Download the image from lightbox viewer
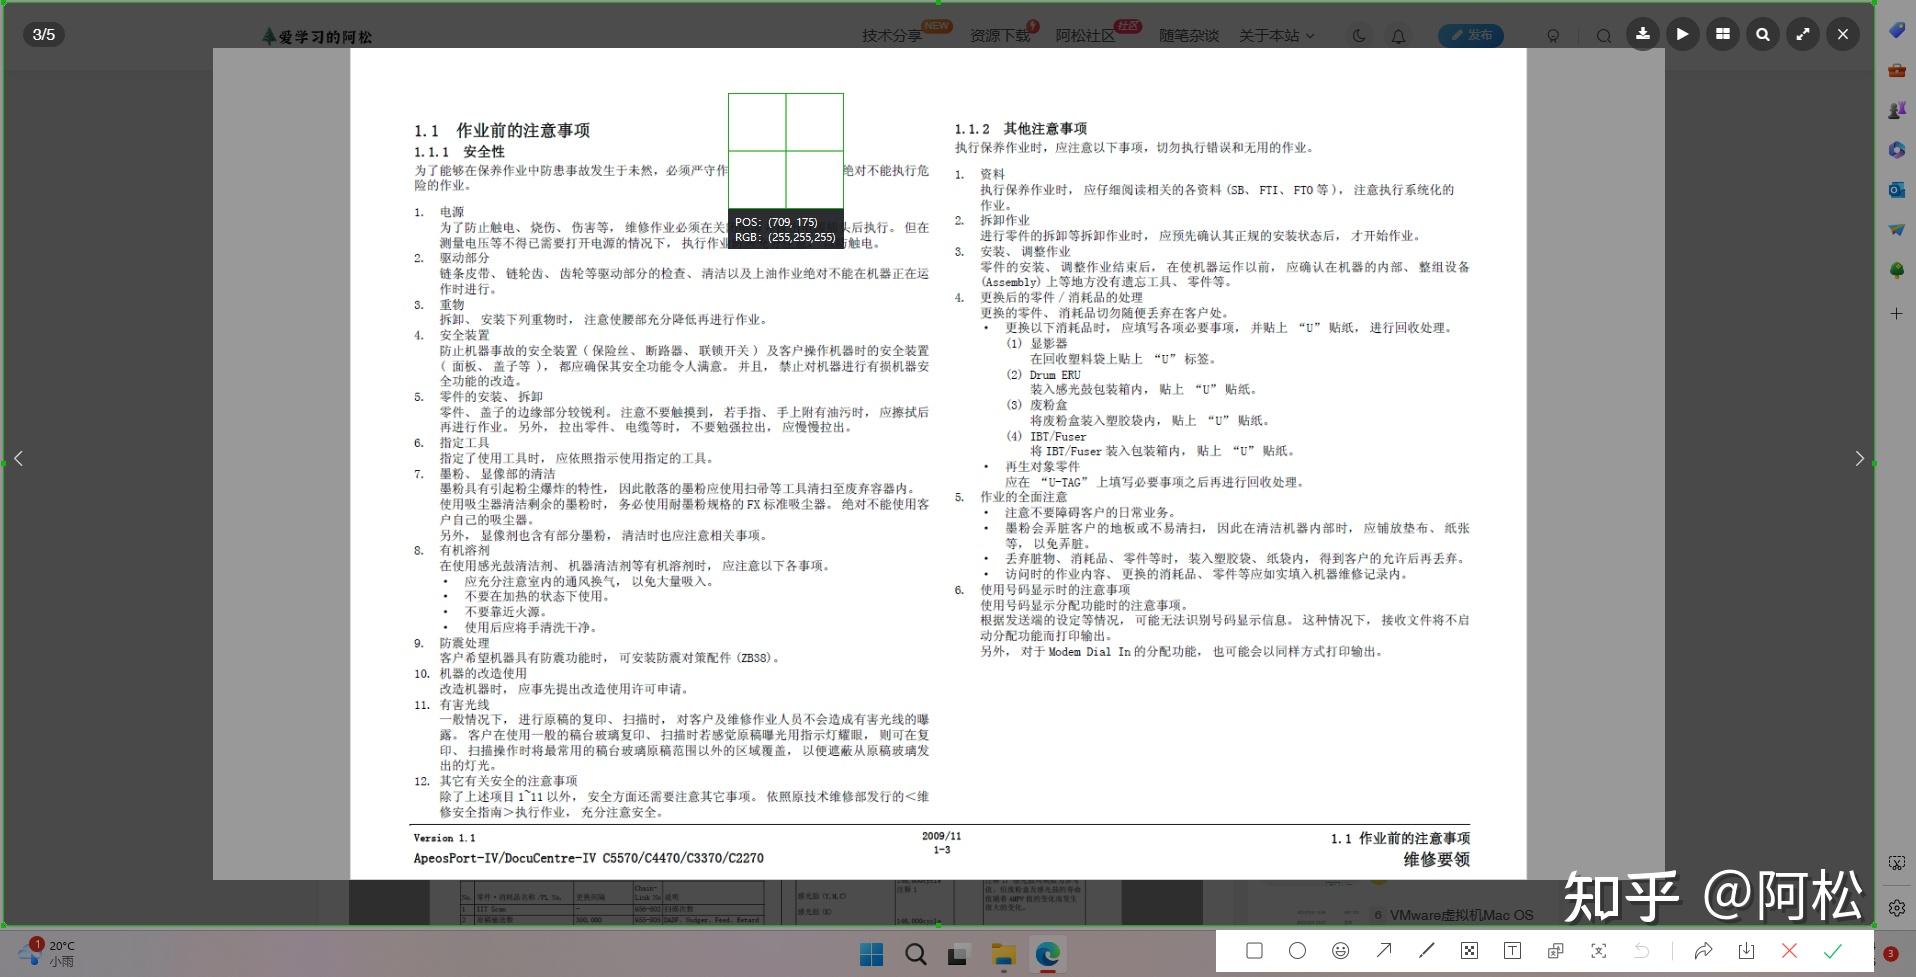Viewport: 1916px width, 977px height. click(1643, 34)
